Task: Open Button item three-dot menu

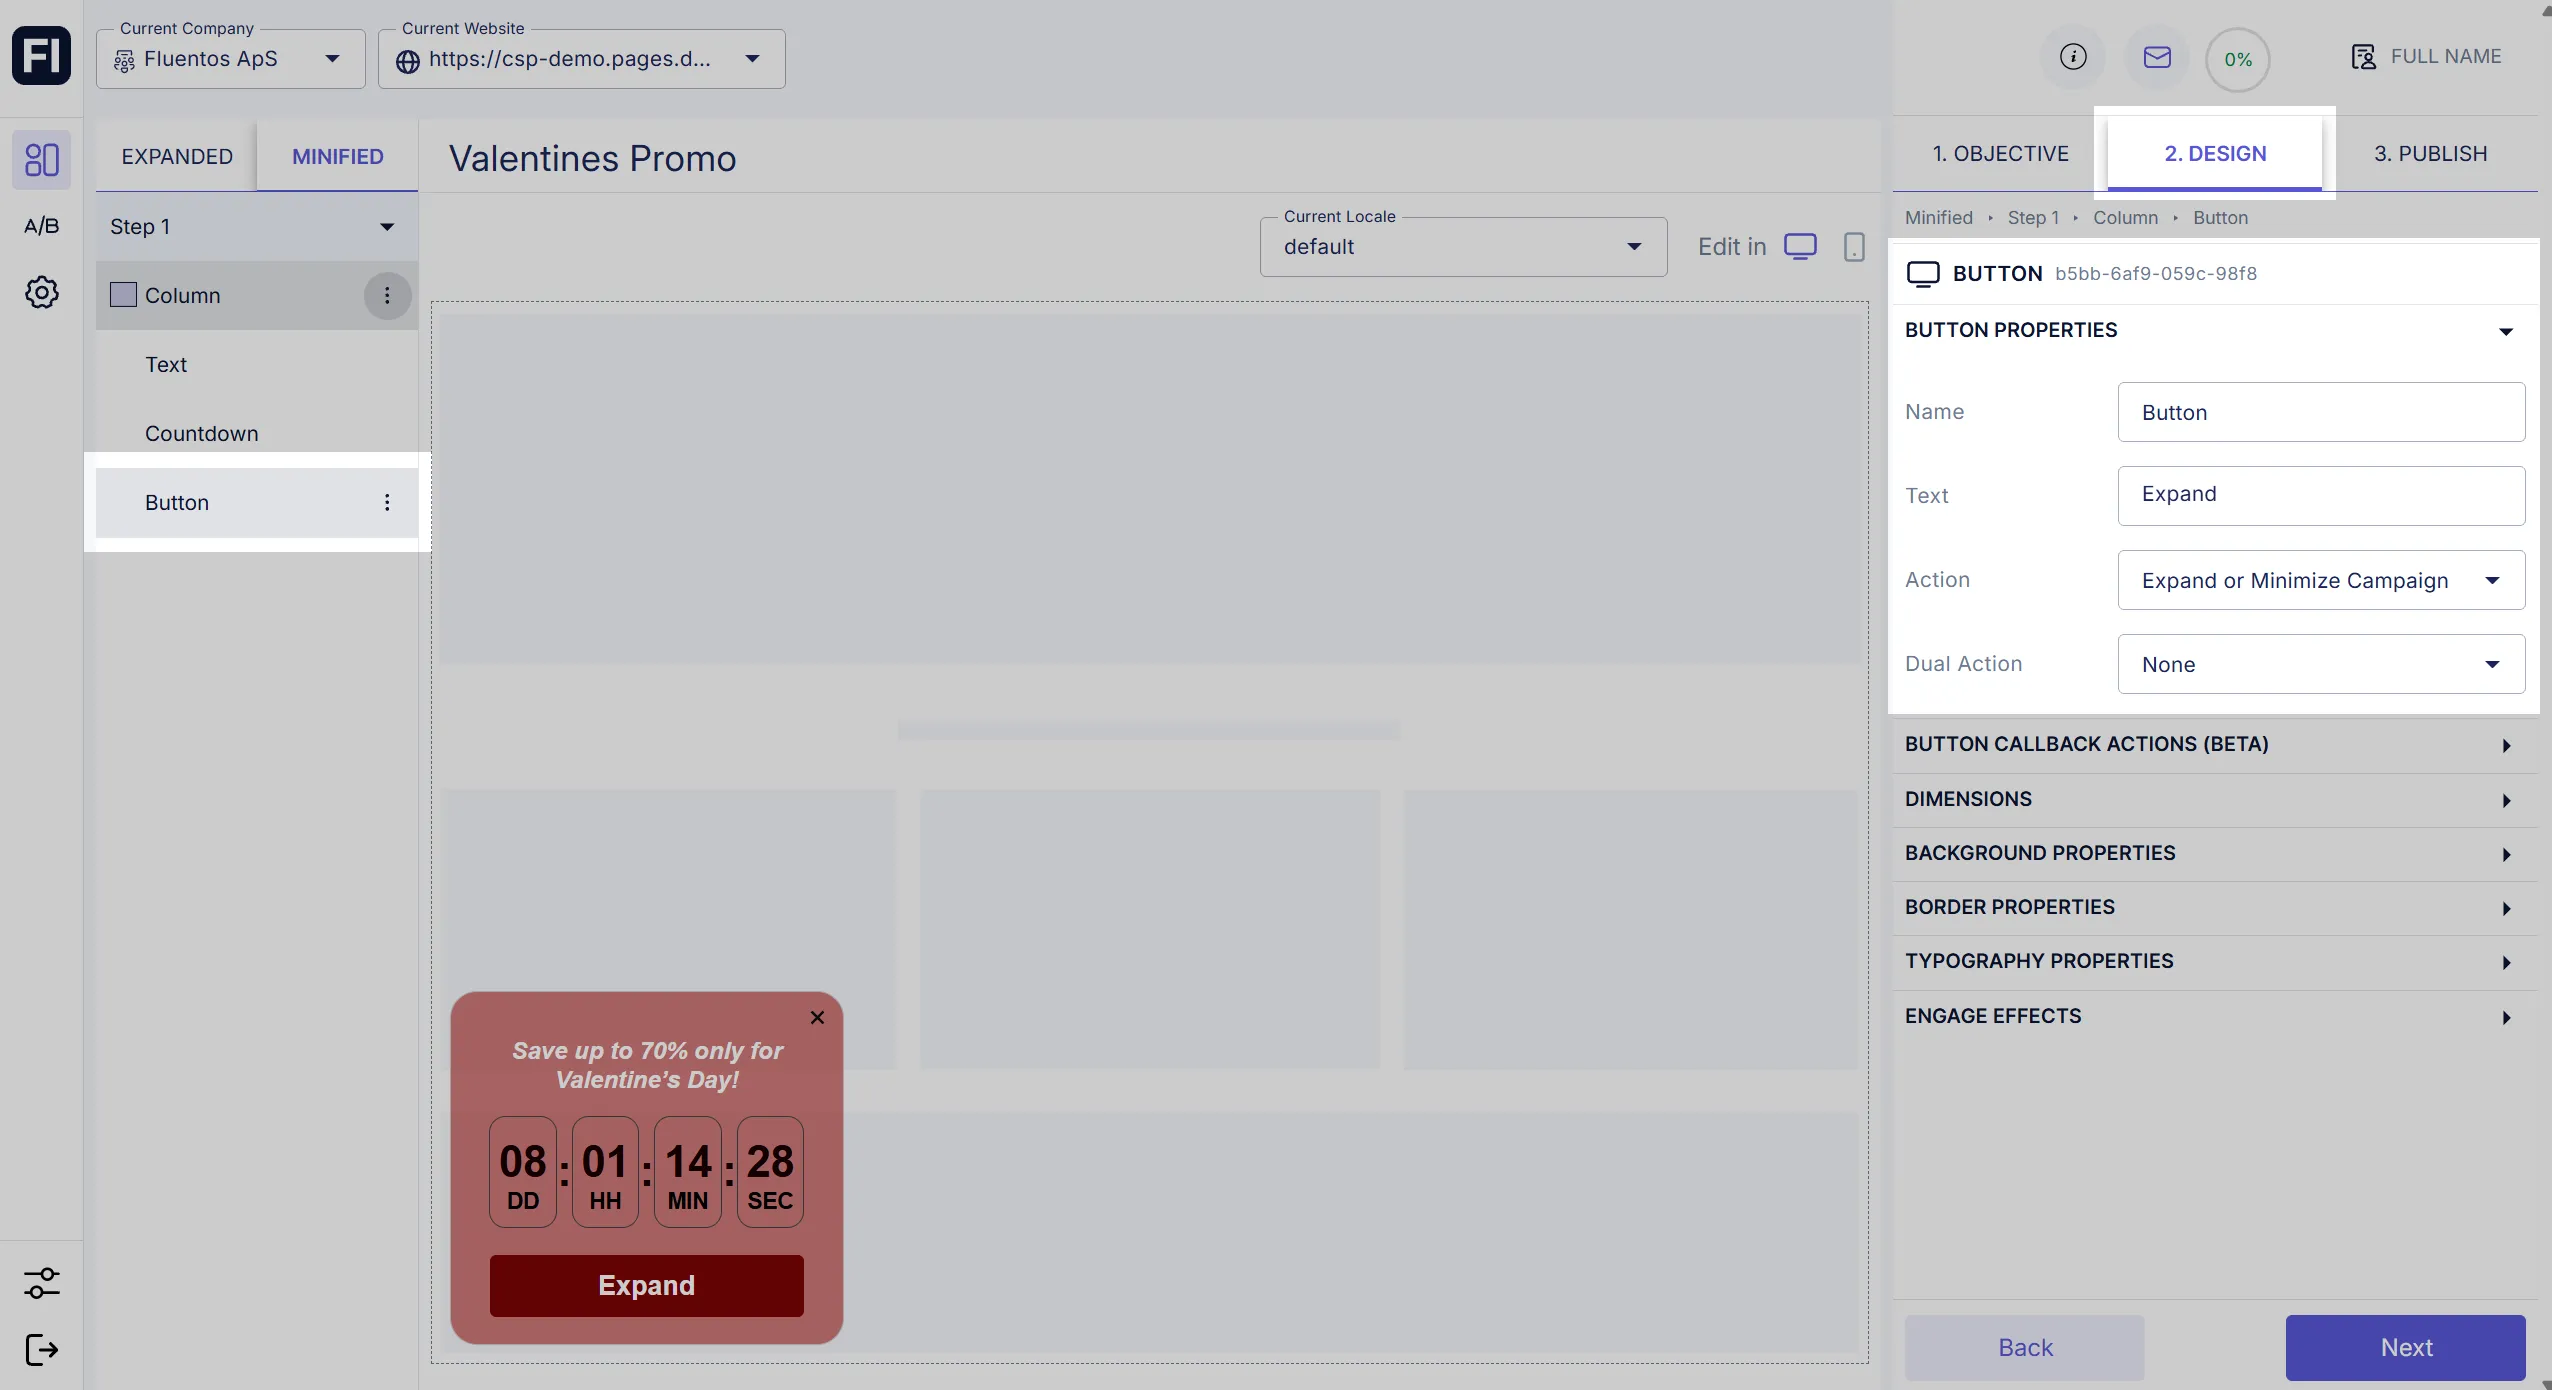Action: (387, 502)
